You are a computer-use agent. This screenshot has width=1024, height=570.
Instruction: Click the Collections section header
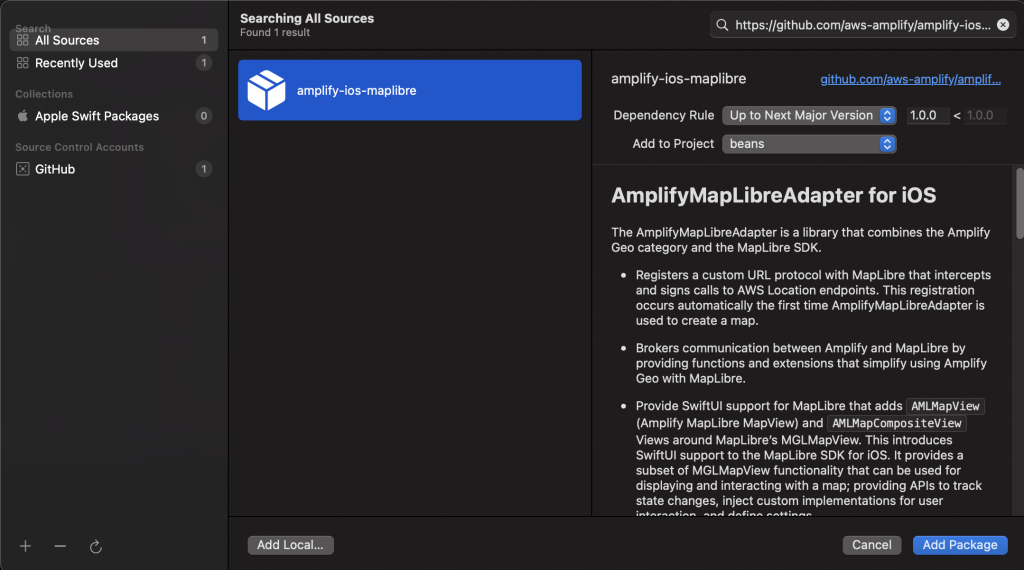(x=44, y=94)
